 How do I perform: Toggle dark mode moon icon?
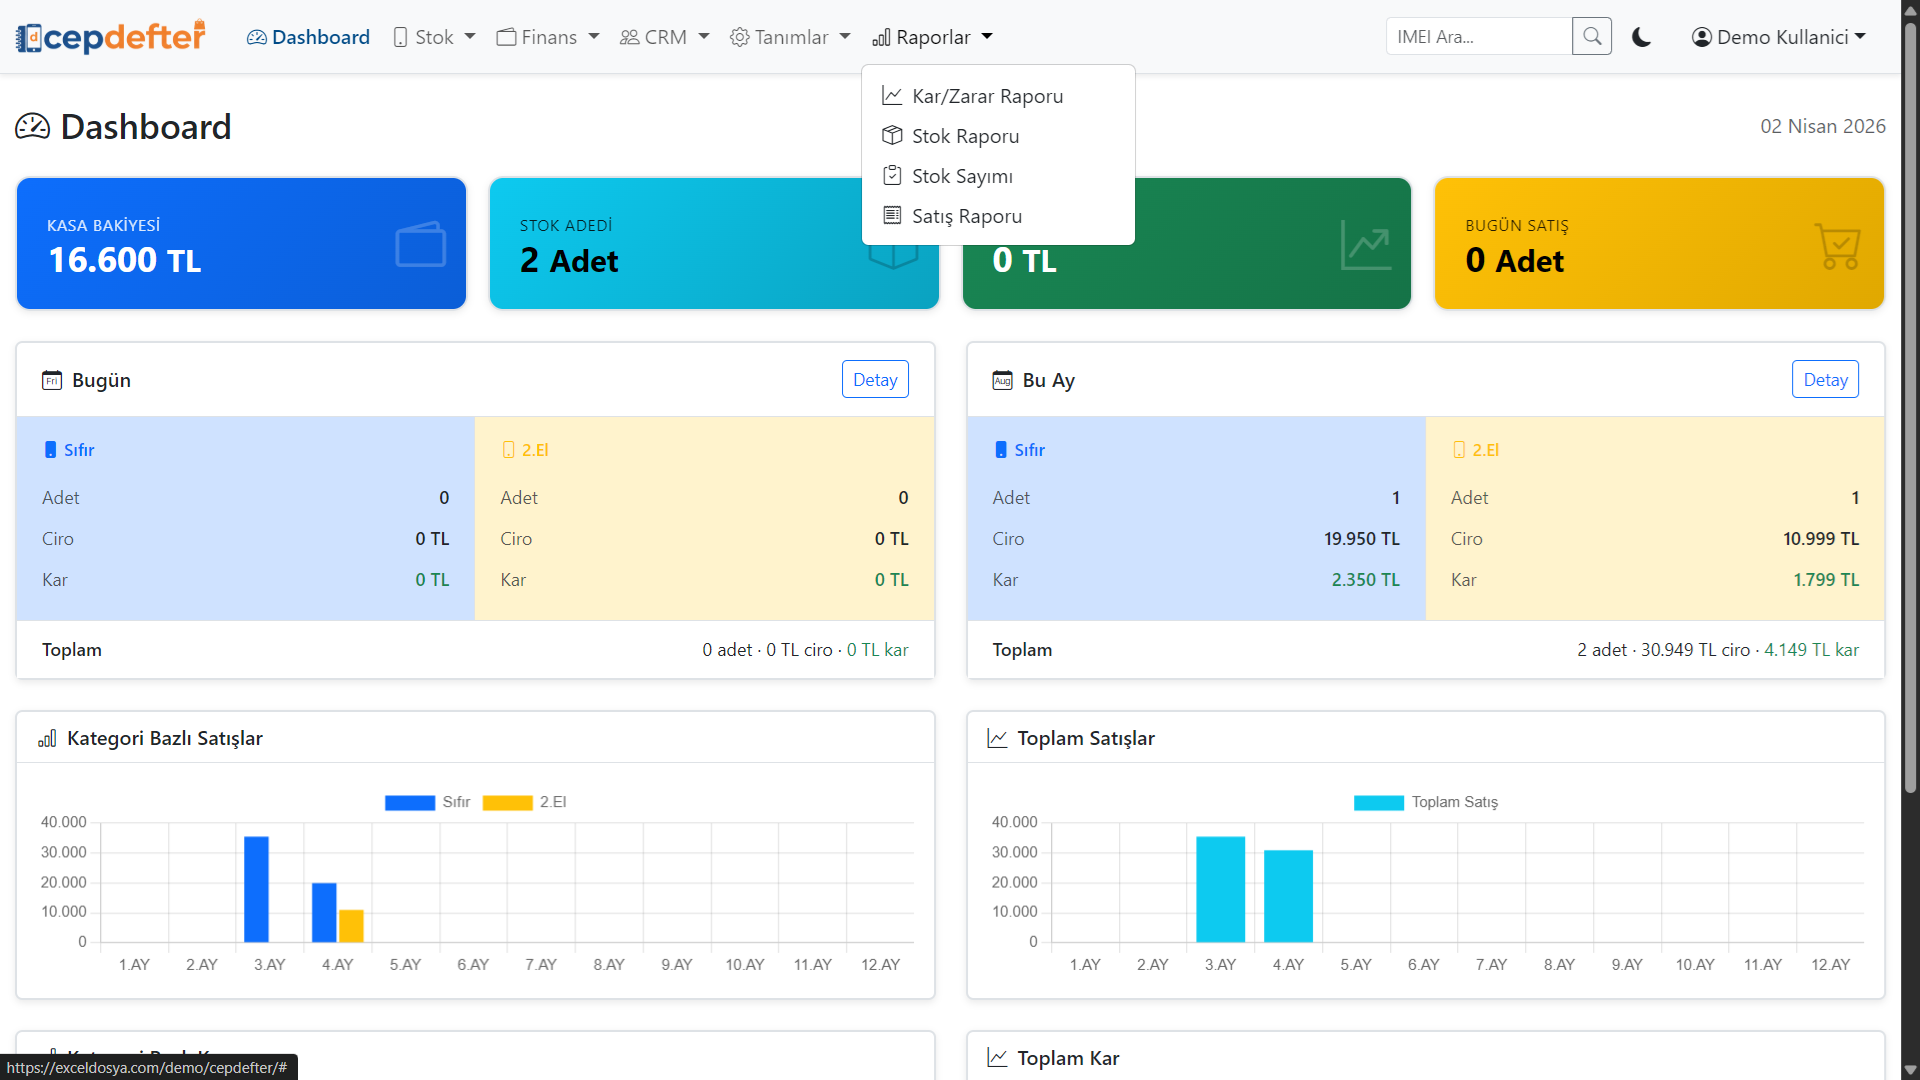click(1641, 37)
